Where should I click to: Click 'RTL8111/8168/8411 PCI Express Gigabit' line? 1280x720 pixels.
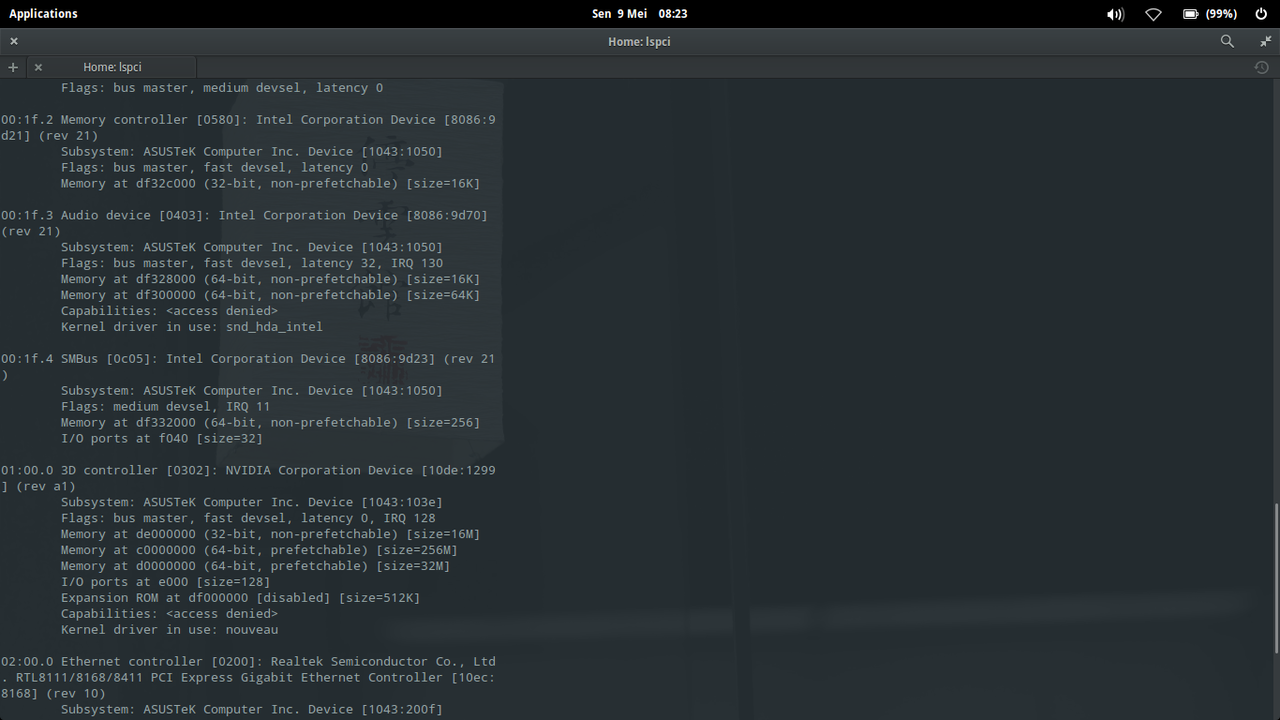pyautogui.click(x=248, y=678)
